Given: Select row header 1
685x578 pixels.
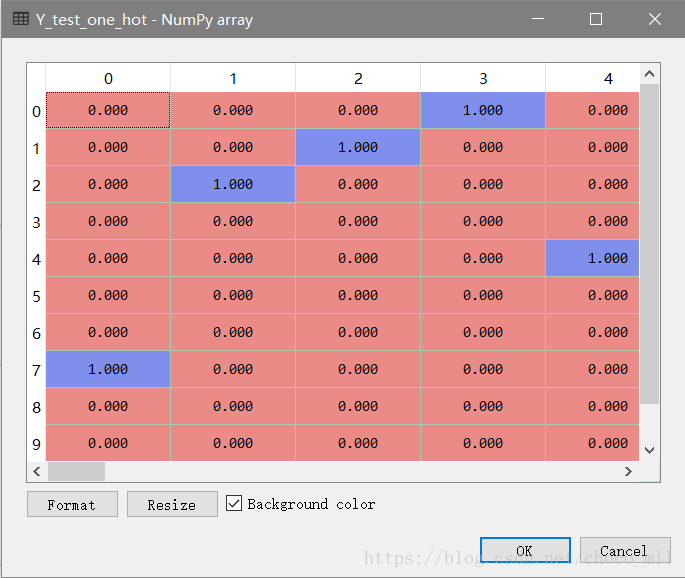Looking at the screenshot, I should (x=37, y=148).
